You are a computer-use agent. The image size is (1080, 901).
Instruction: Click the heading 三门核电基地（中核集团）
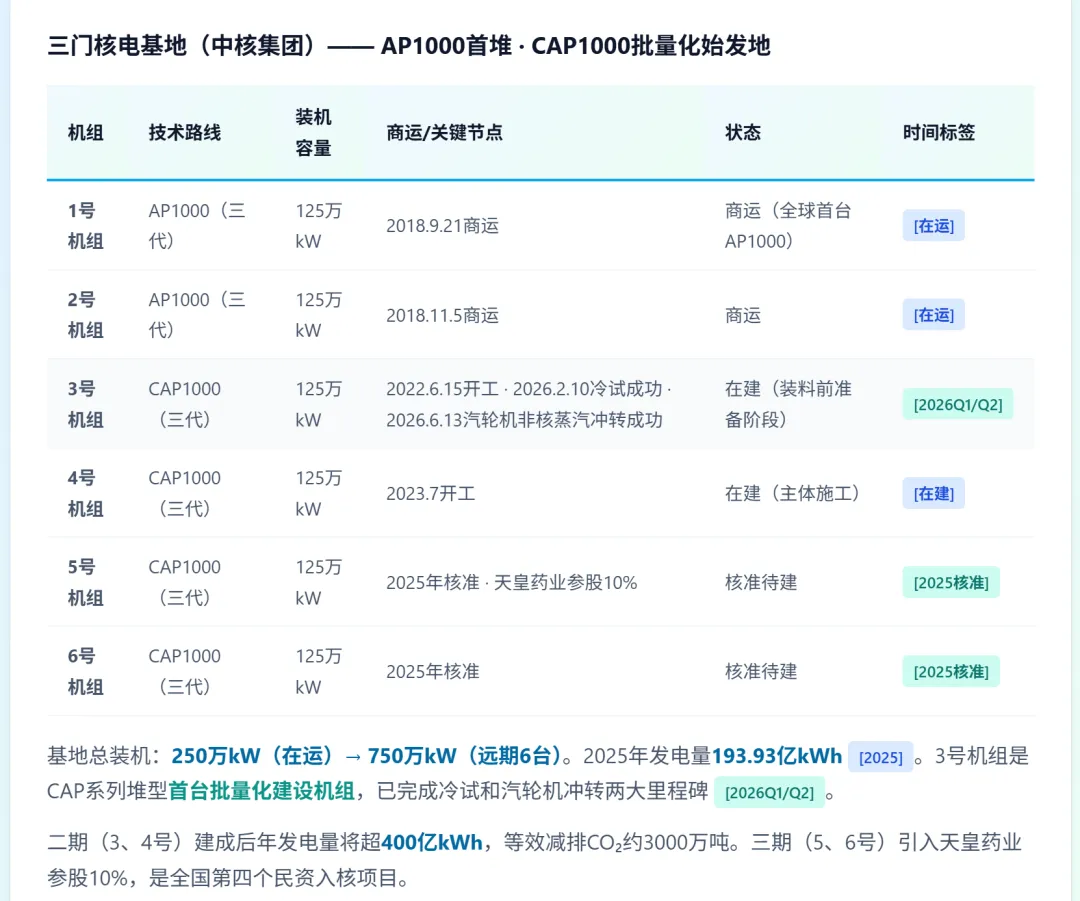181,45
